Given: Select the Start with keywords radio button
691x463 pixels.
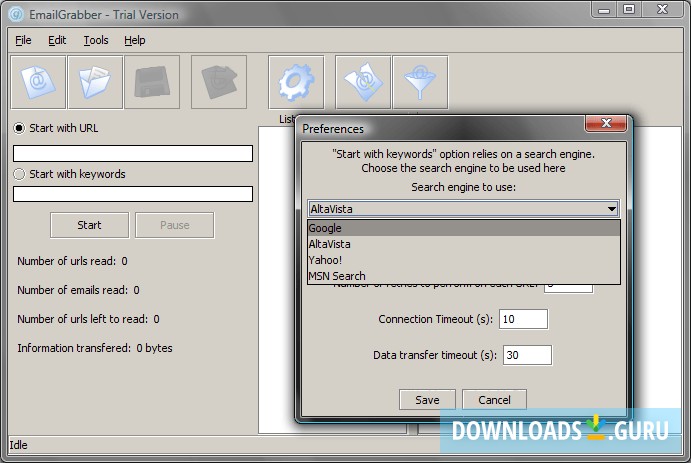Looking at the screenshot, I should [19, 174].
